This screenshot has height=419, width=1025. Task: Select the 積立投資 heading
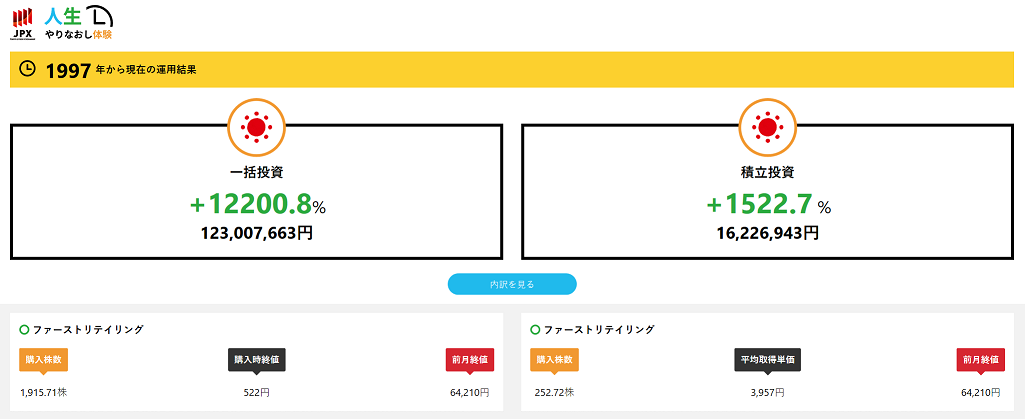[x=767, y=172]
